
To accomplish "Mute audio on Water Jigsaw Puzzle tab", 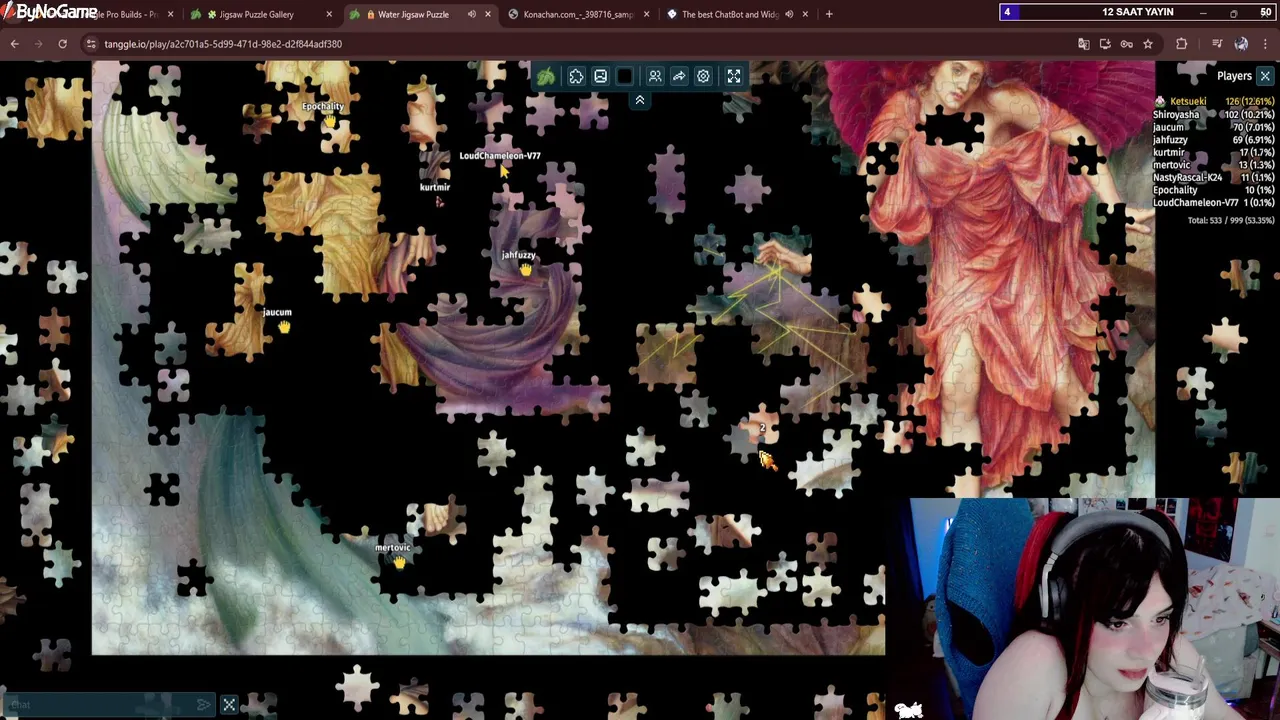I will [x=471, y=14].
